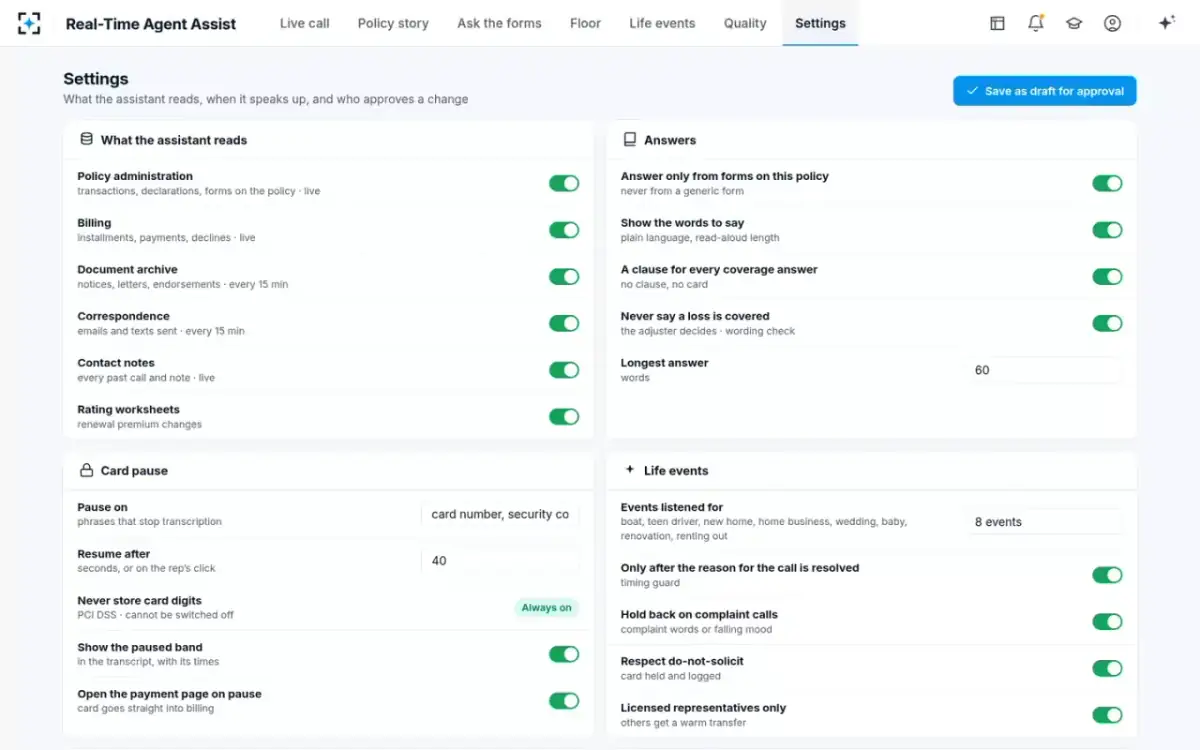
Task: Click 'plain language, read-aloud length' text
Action: click(x=700, y=238)
